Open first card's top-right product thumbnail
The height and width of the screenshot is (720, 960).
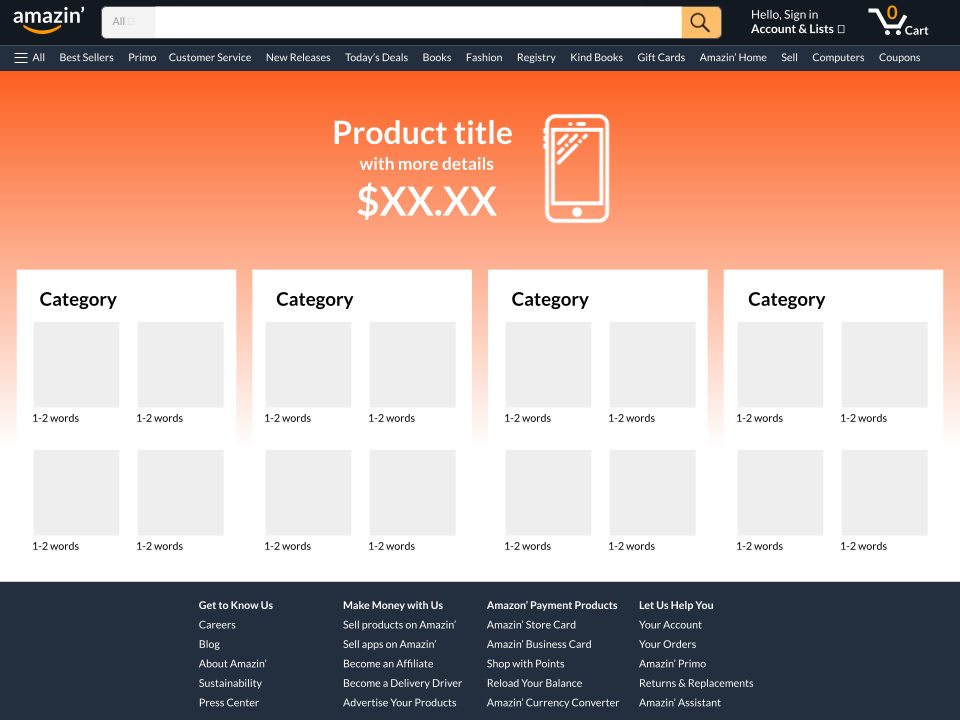(181, 365)
